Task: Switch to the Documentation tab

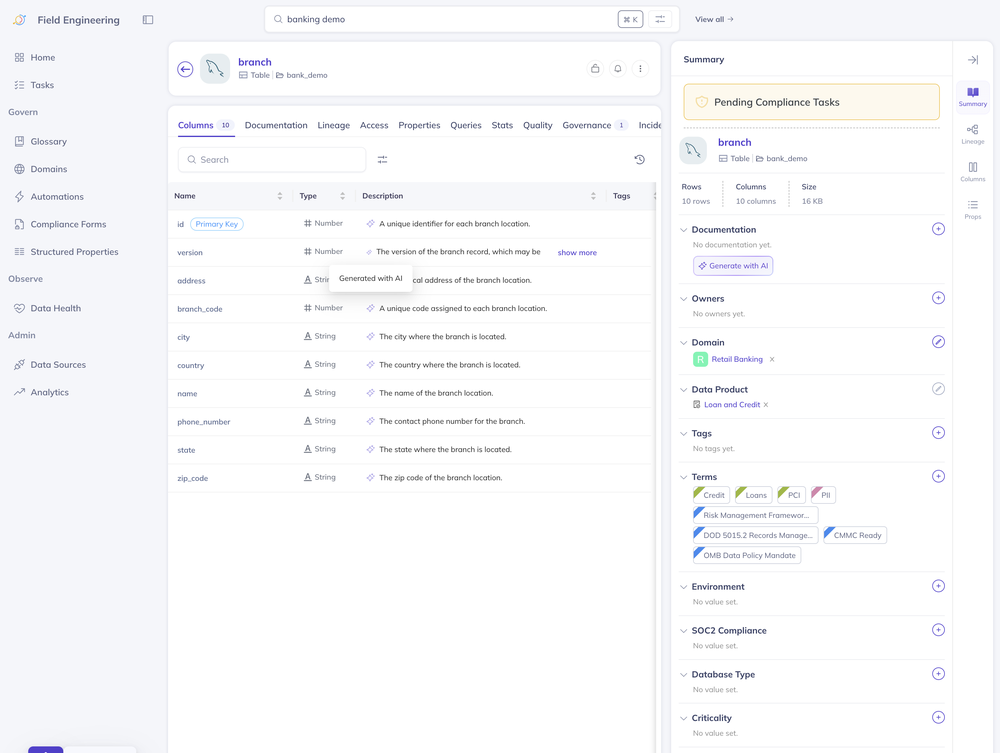Action: [276, 125]
